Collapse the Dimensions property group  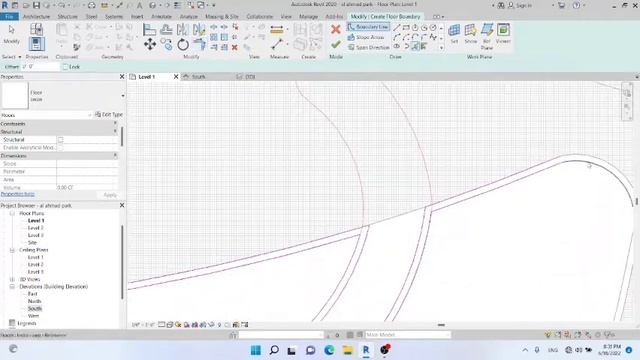pyautogui.click(x=115, y=156)
